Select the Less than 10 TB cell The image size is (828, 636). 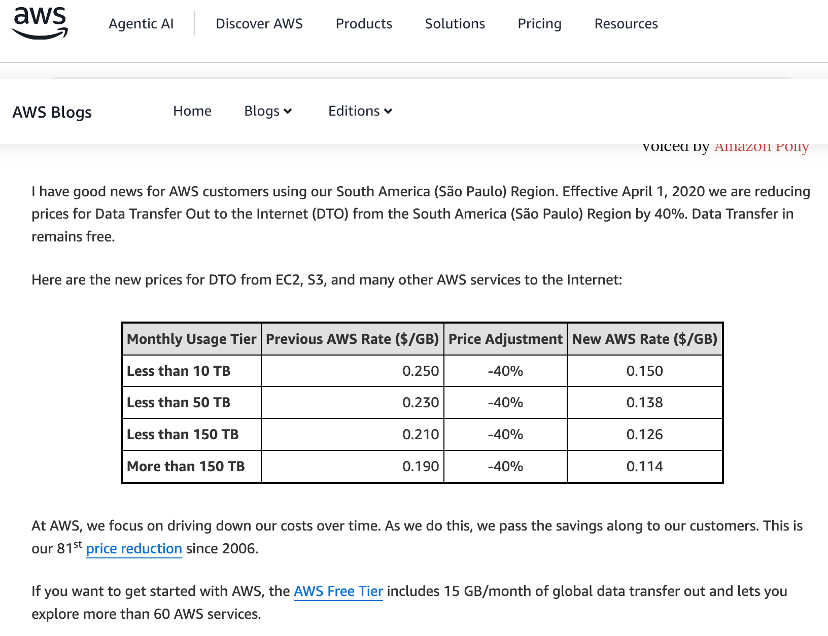pyautogui.click(x=192, y=371)
